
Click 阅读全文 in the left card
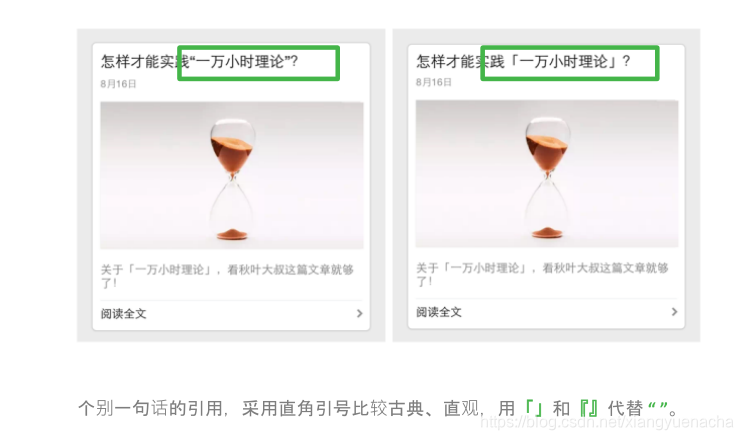coord(124,314)
